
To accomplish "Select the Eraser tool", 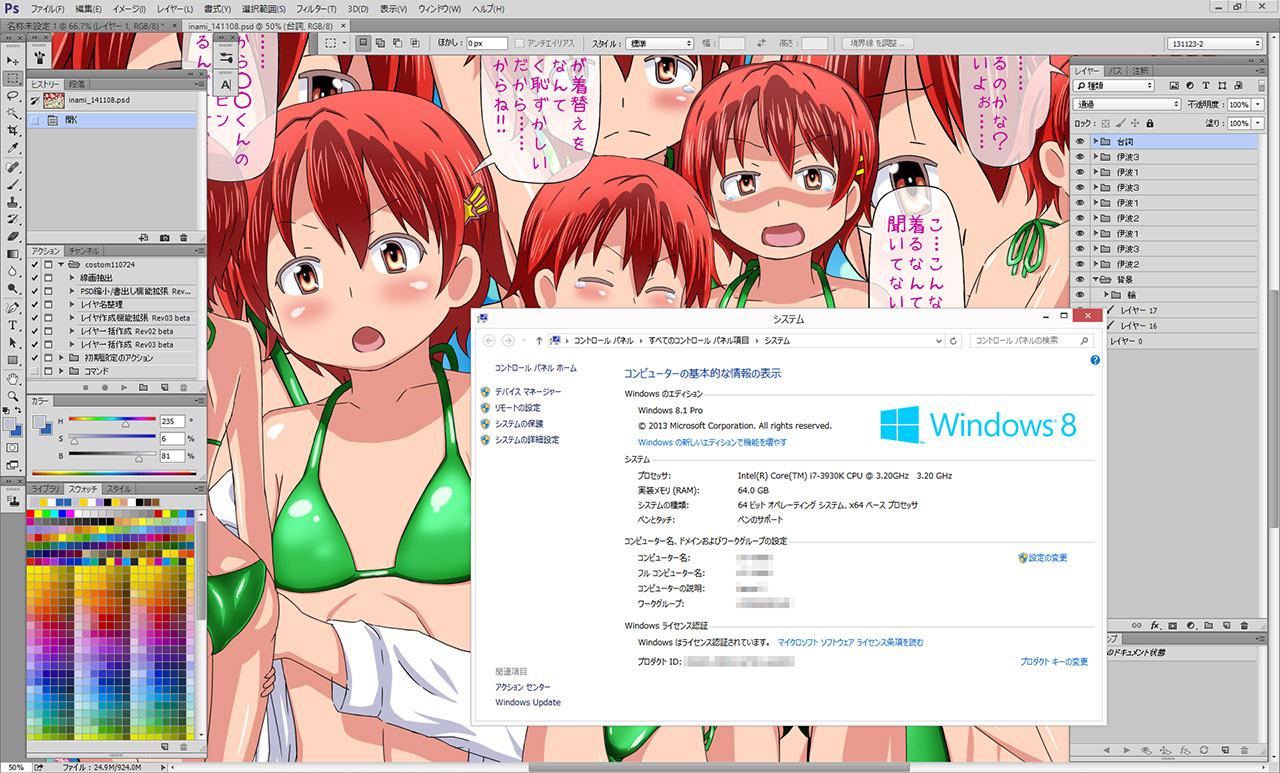I will pos(13,236).
